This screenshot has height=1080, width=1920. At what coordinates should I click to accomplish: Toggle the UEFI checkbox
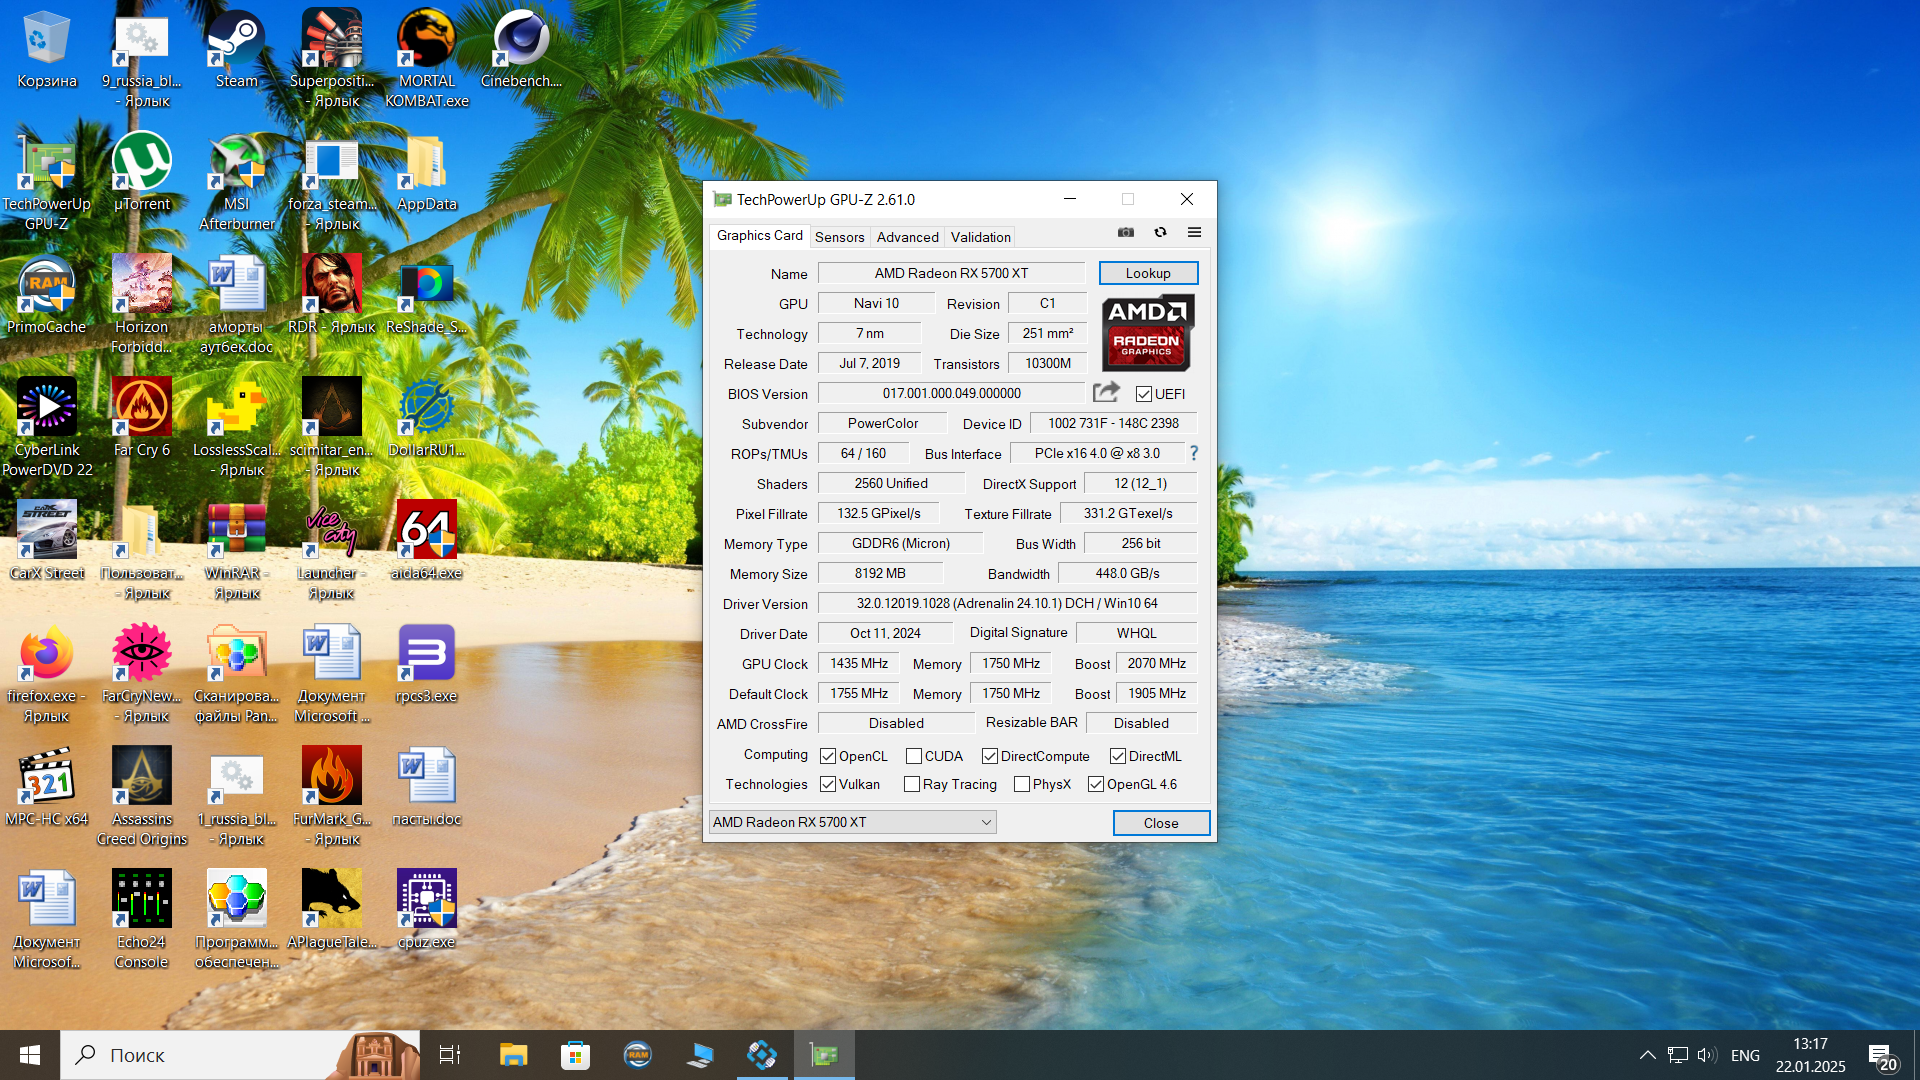pyautogui.click(x=1144, y=394)
